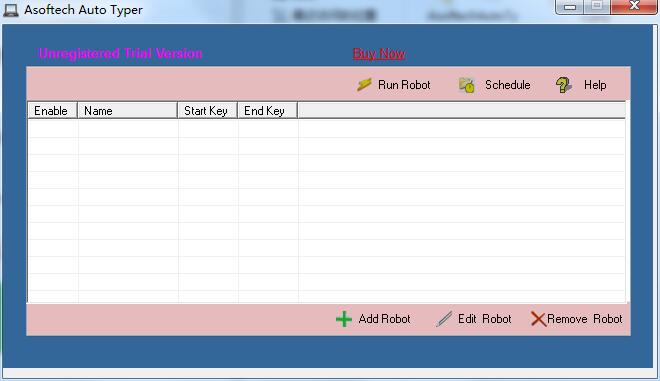Sort by the Name column header
Image resolution: width=660 pixels, height=381 pixels.
128,110
